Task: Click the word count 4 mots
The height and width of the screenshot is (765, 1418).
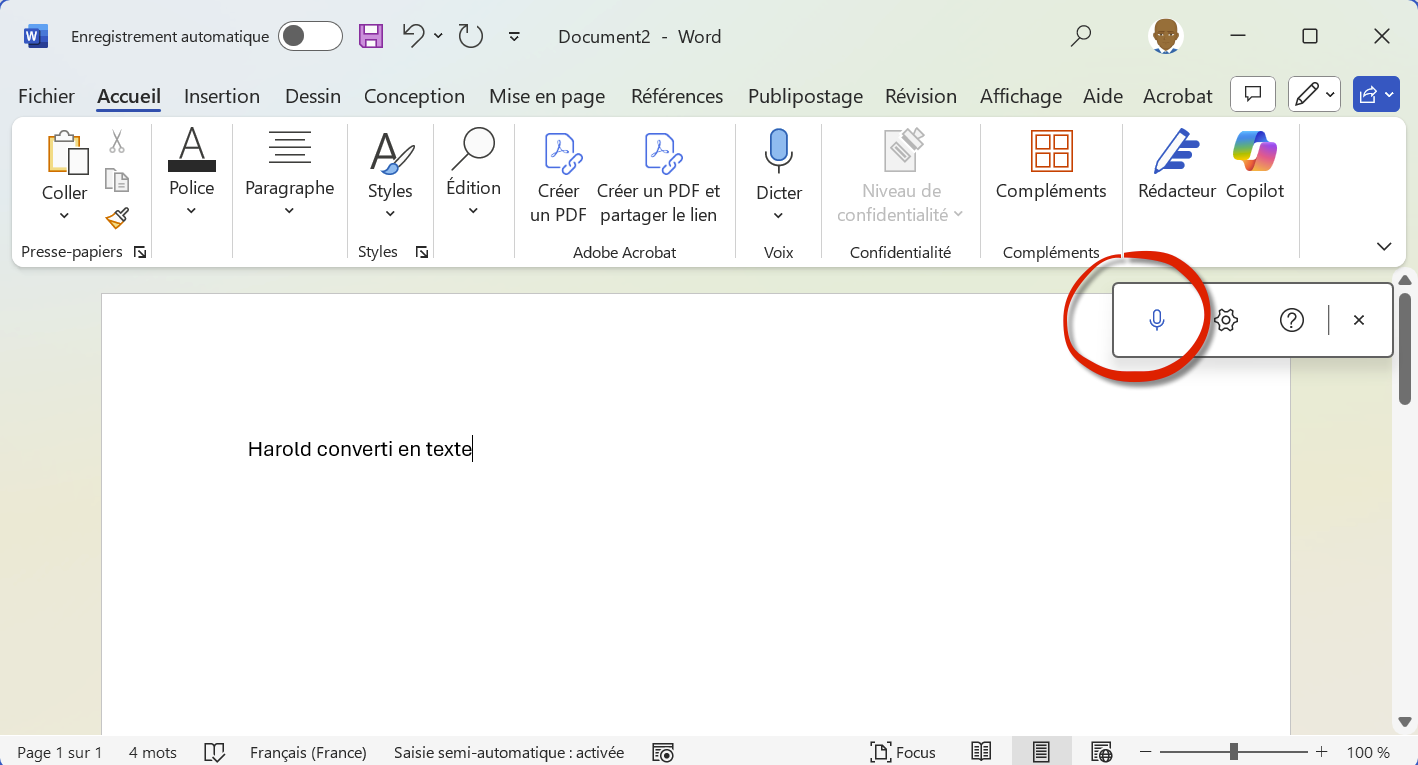Action: pyautogui.click(x=152, y=752)
